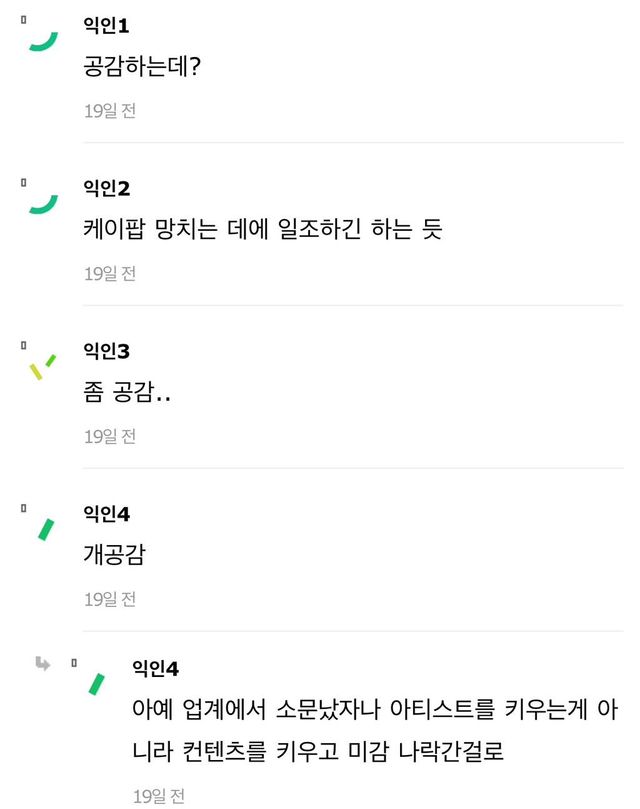Click the 익인4 name on the indented reply
640x809 pixels.
(x=155, y=668)
